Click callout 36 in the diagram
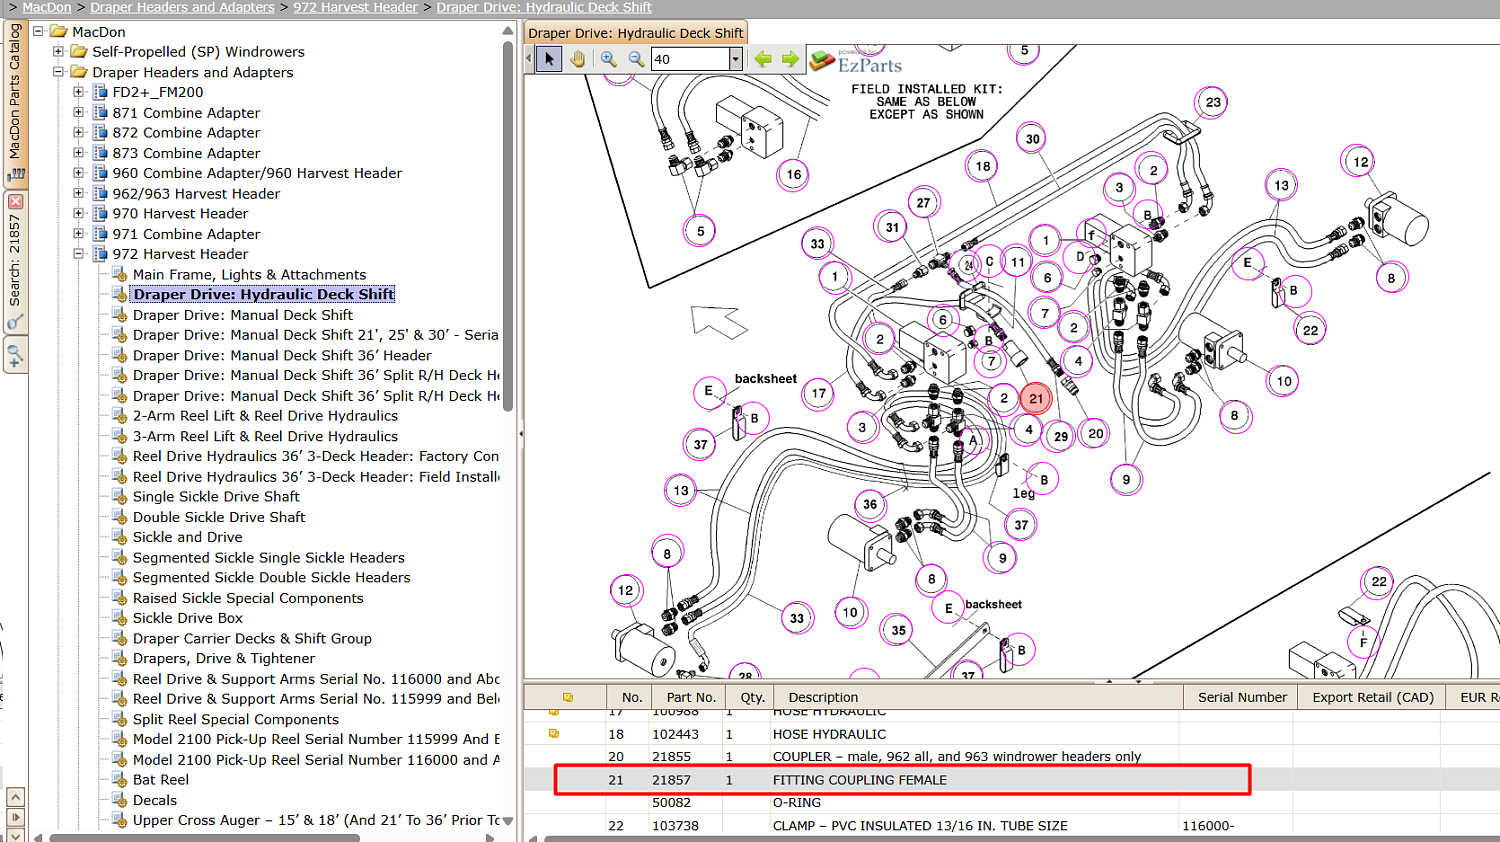The width and height of the screenshot is (1500, 842). pyautogui.click(x=870, y=504)
